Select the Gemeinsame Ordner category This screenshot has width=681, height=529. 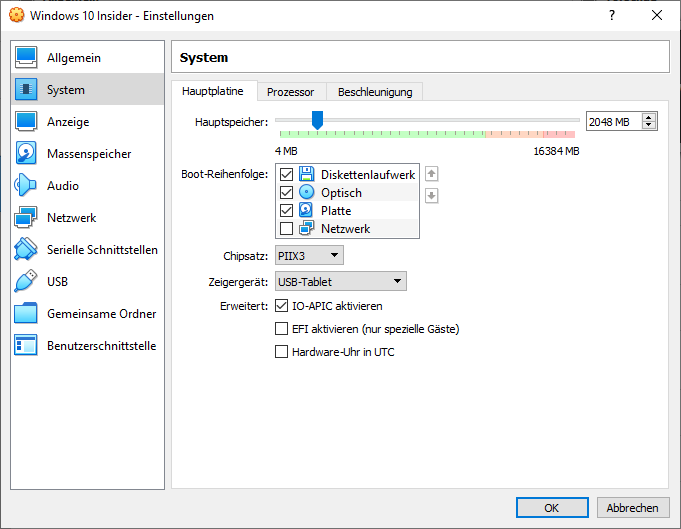pyautogui.click(x=88, y=314)
